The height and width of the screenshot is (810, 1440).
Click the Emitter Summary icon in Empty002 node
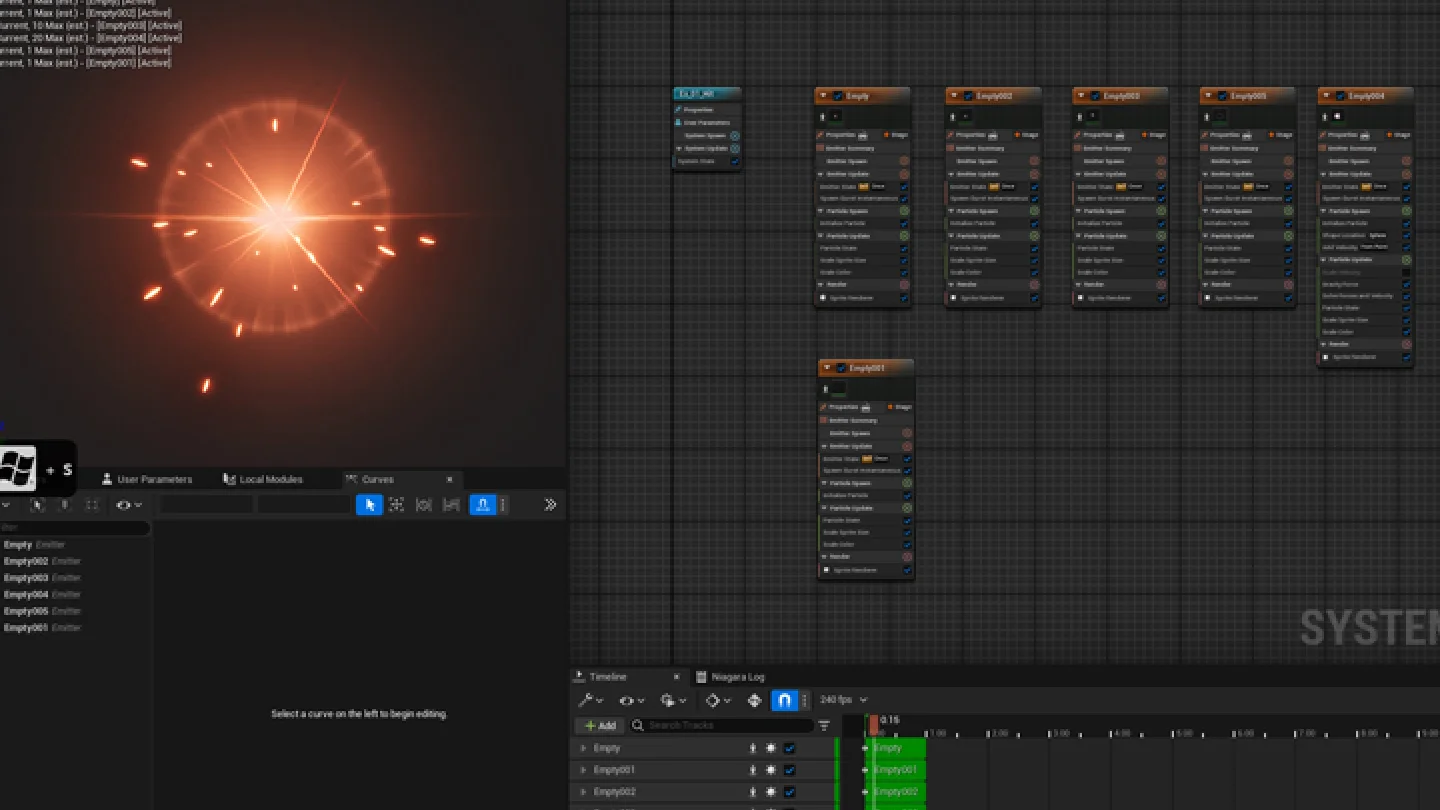point(952,148)
